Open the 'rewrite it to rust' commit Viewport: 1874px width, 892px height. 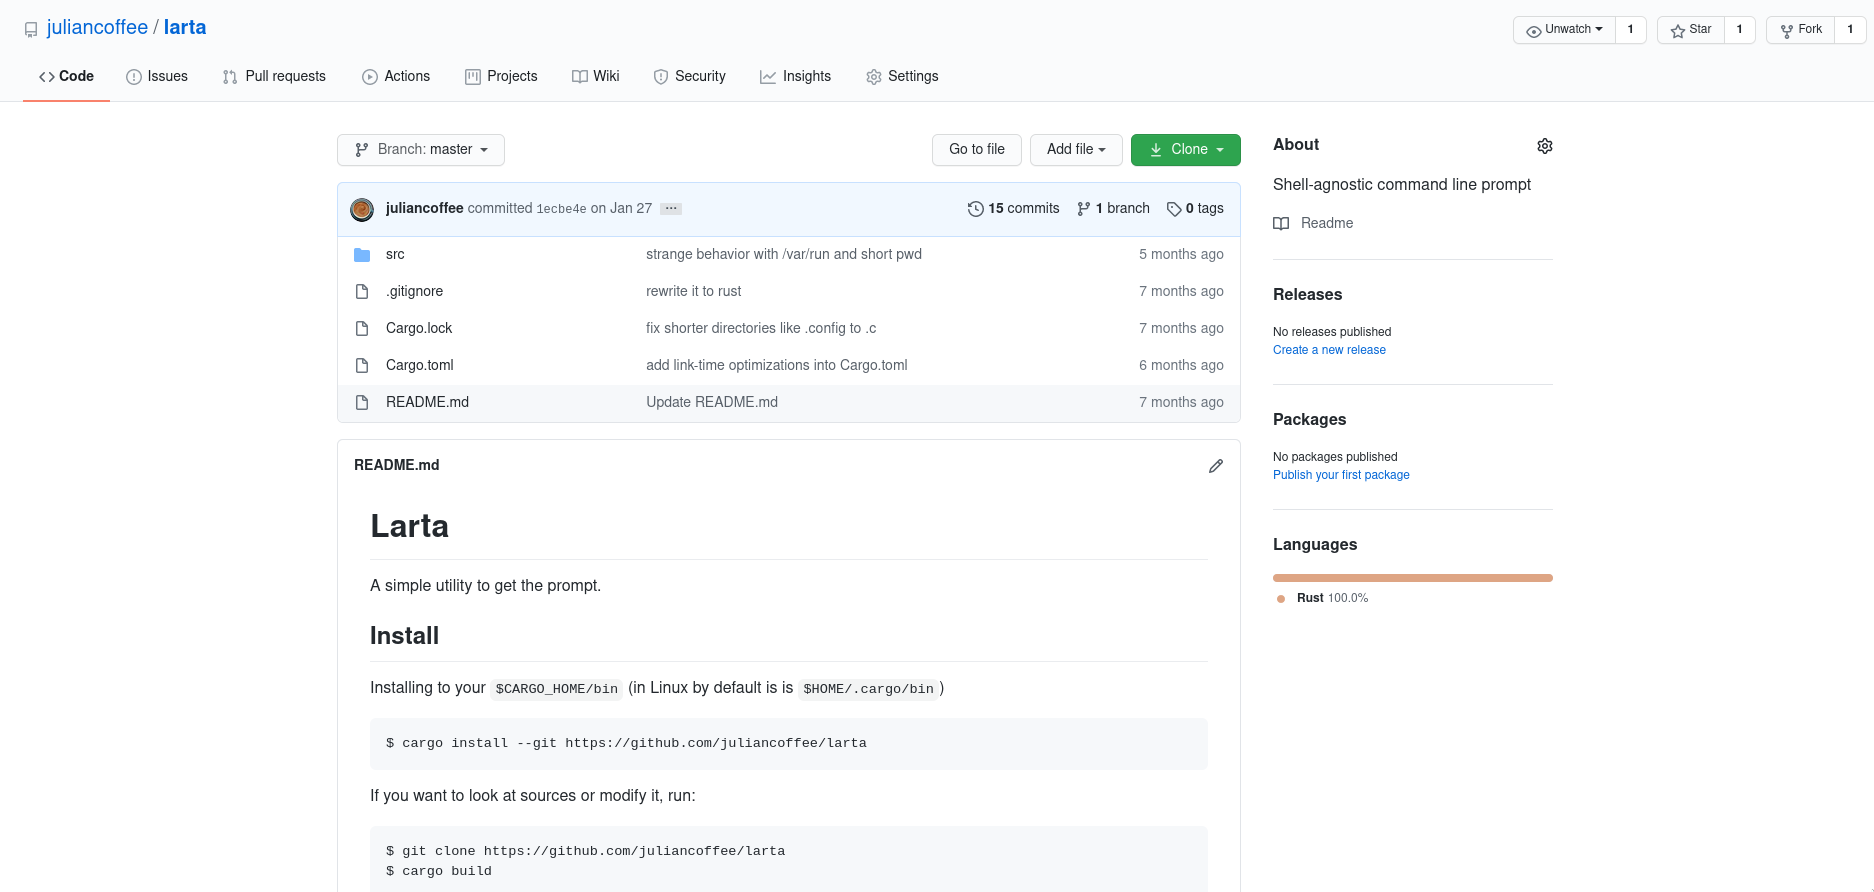[x=694, y=291]
